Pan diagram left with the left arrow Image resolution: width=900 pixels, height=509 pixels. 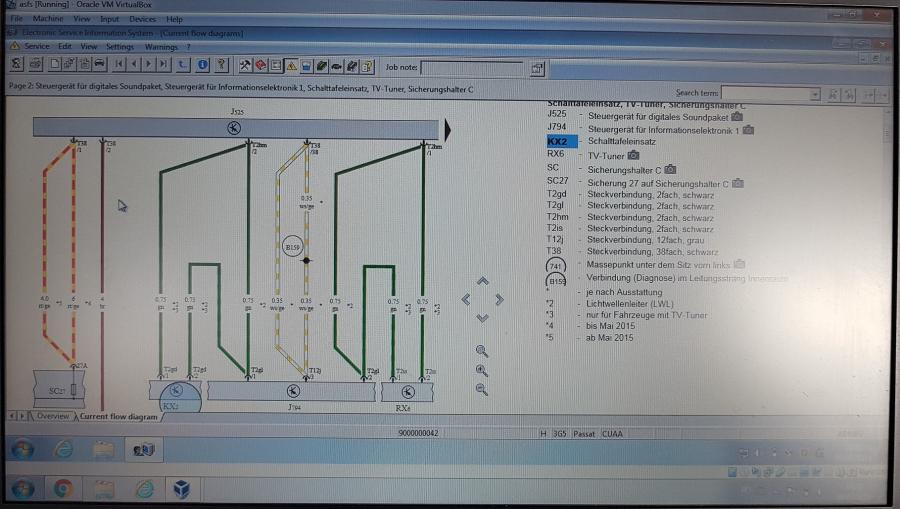click(466, 299)
